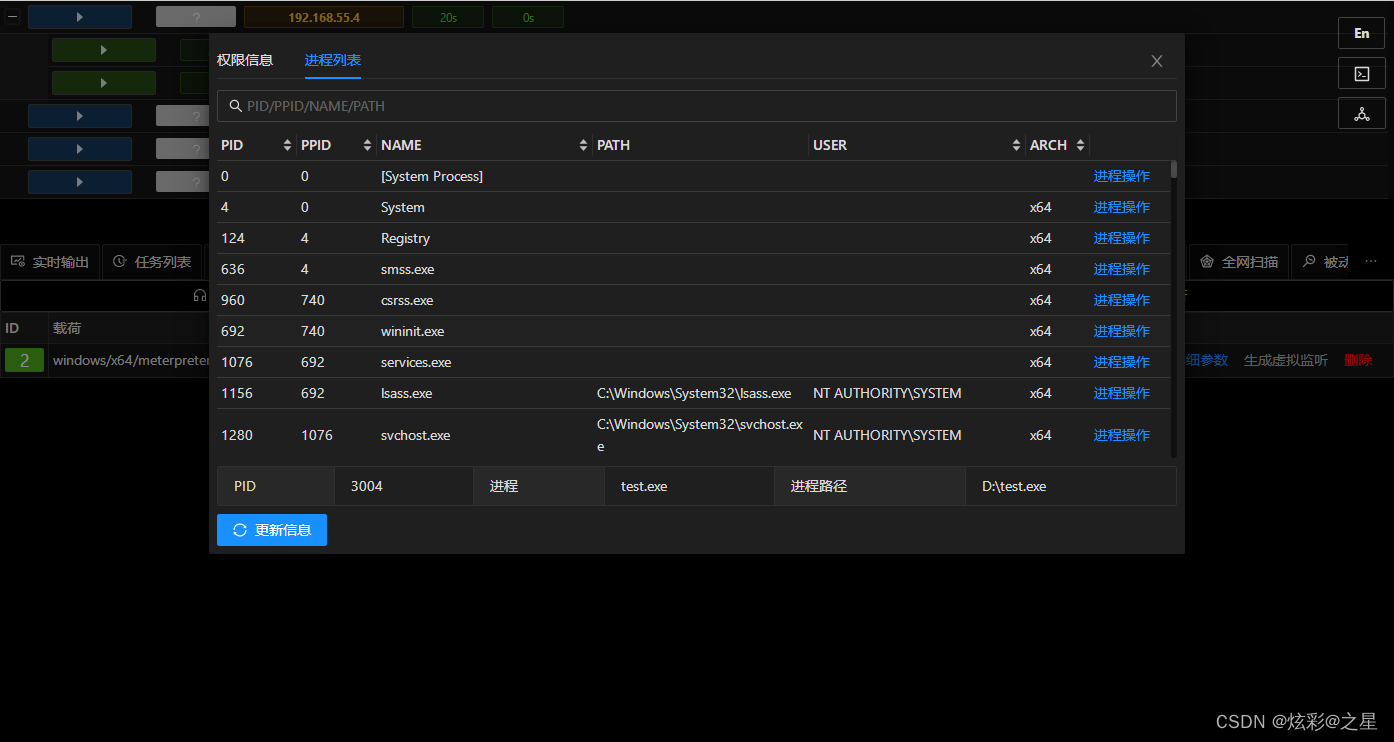
Task: Open the network topology icon button
Action: (1362, 114)
